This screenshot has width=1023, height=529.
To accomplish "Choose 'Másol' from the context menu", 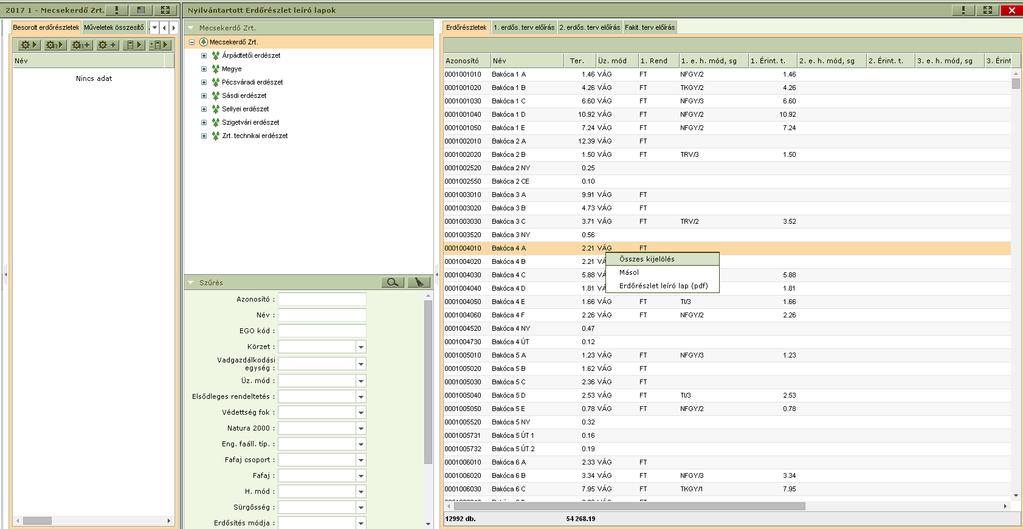I will tap(663, 272).
